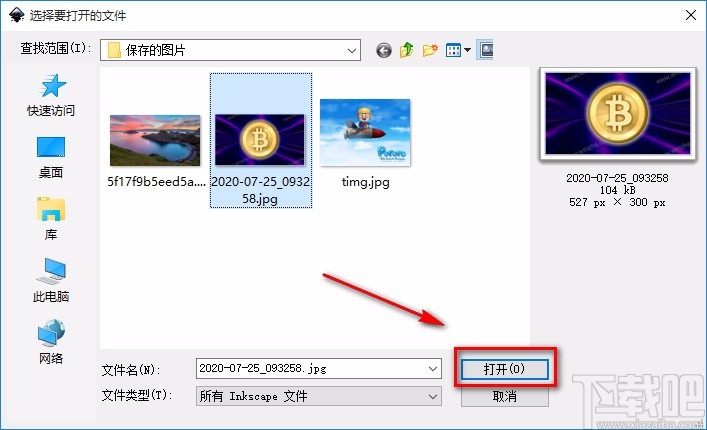Create a new folder

point(430,50)
